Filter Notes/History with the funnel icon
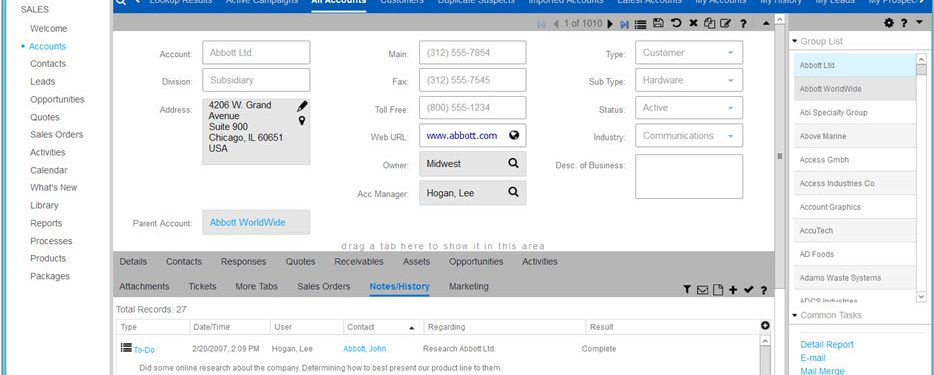934x375 pixels. click(x=687, y=289)
